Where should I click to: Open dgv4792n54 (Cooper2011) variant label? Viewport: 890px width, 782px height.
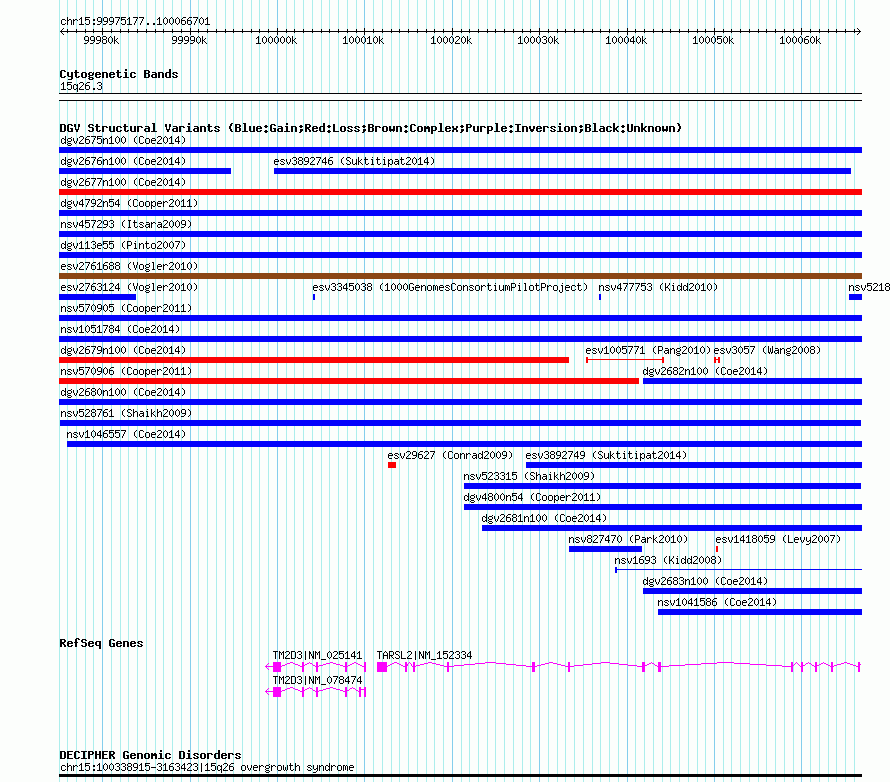click(x=129, y=203)
